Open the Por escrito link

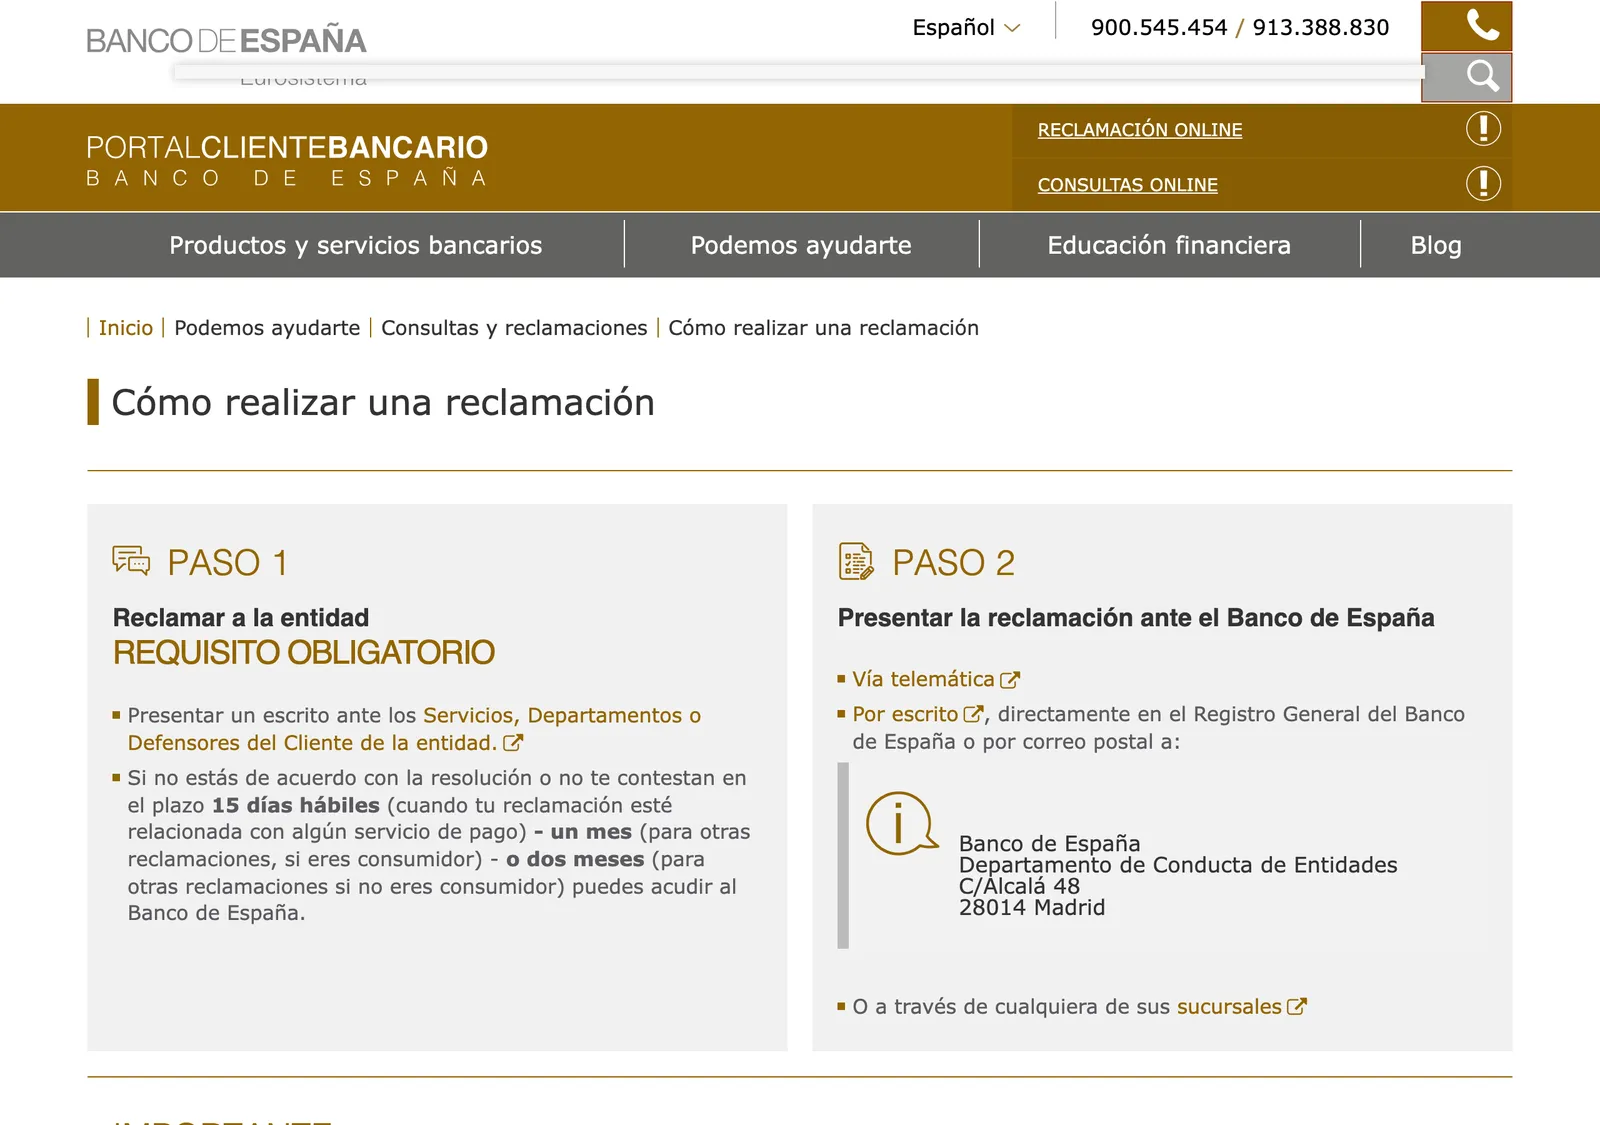tap(905, 714)
